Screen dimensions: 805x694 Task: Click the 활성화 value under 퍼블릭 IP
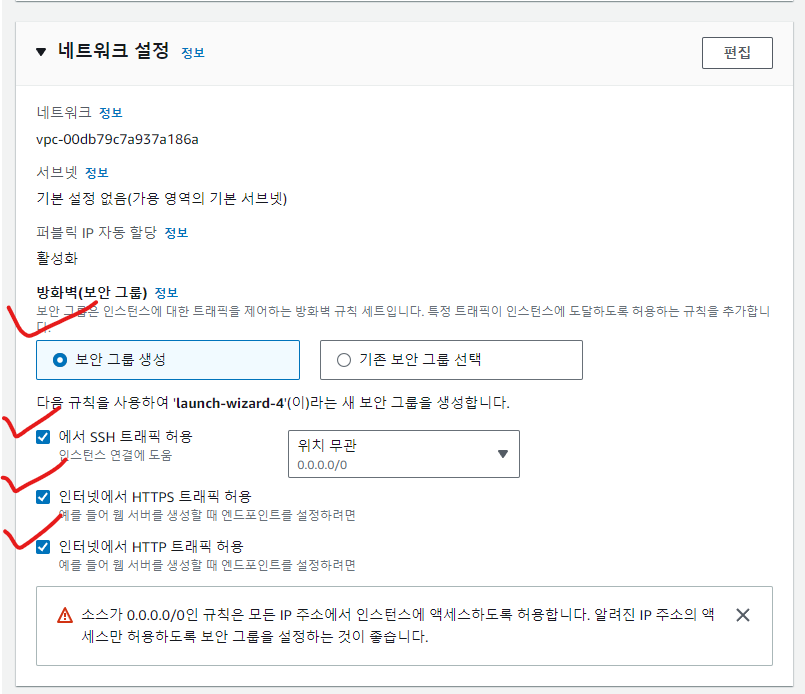(x=57, y=258)
